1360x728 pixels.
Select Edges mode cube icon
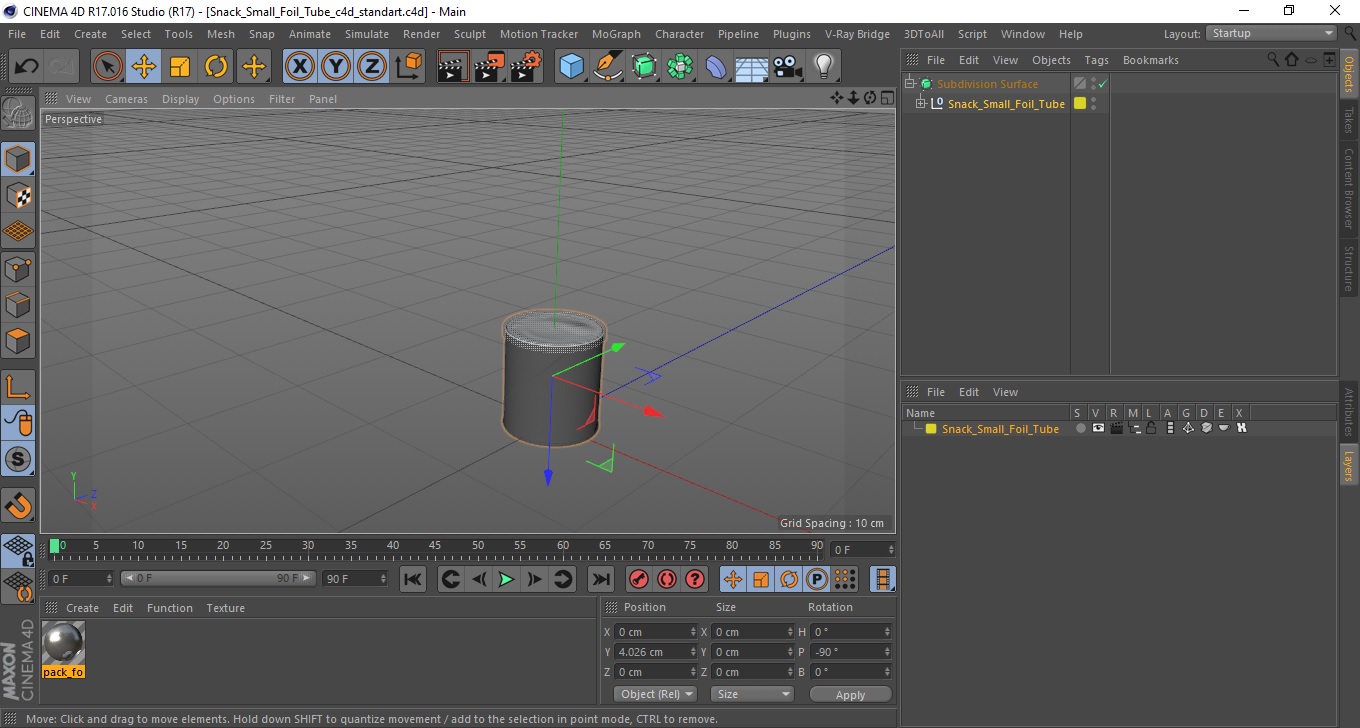pos(18,304)
